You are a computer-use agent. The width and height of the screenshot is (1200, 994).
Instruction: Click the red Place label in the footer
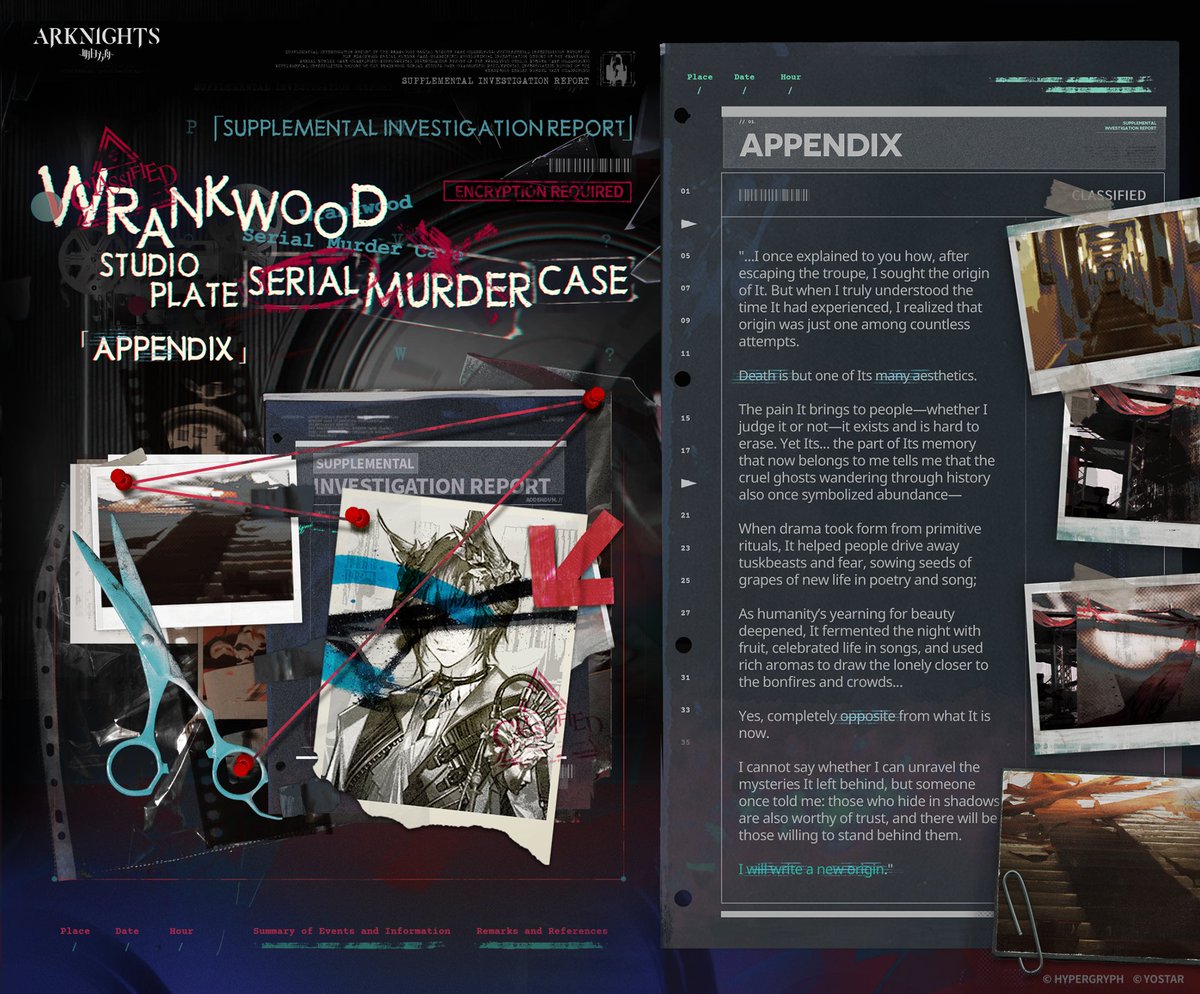coord(75,931)
